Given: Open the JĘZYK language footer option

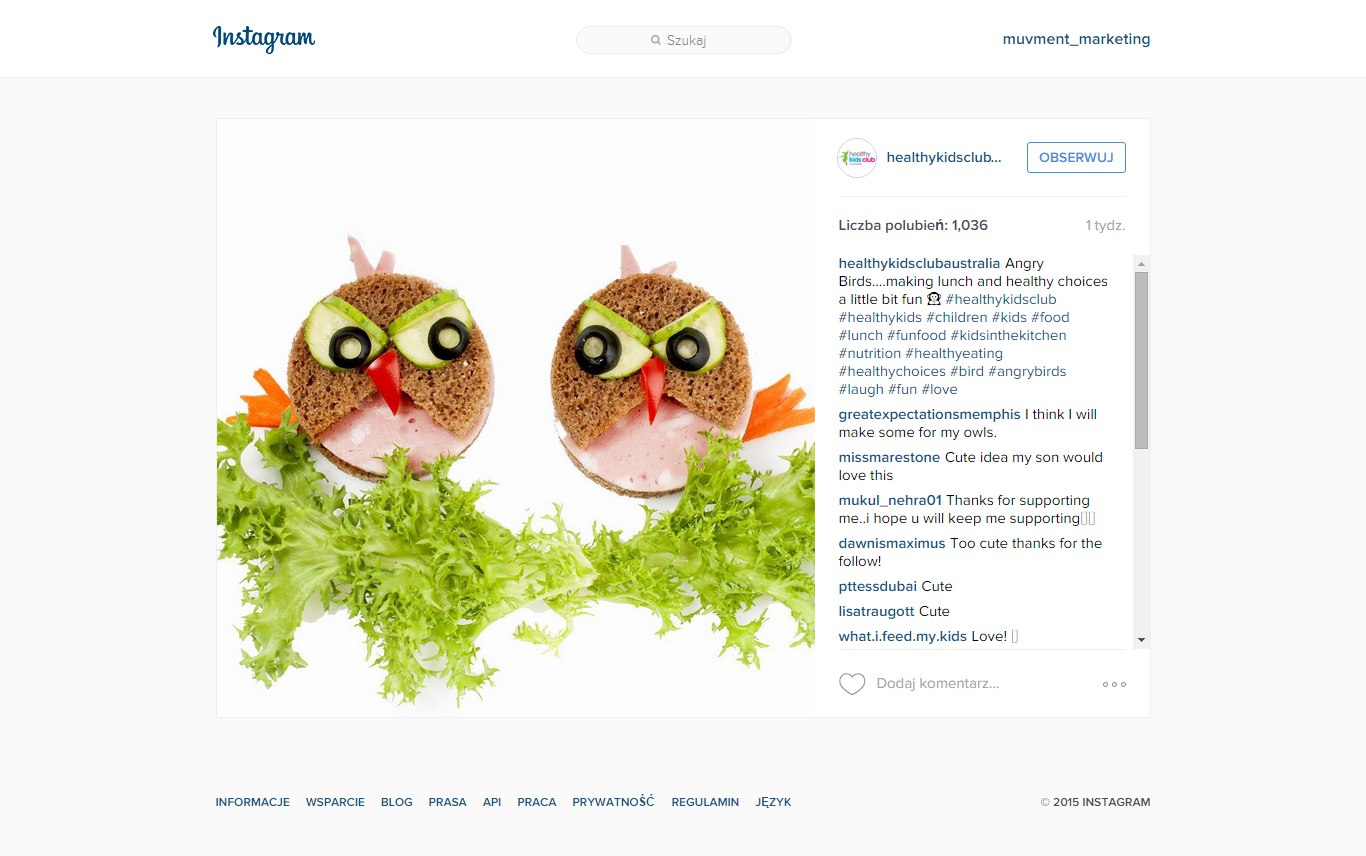Looking at the screenshot, I should 773,802.
